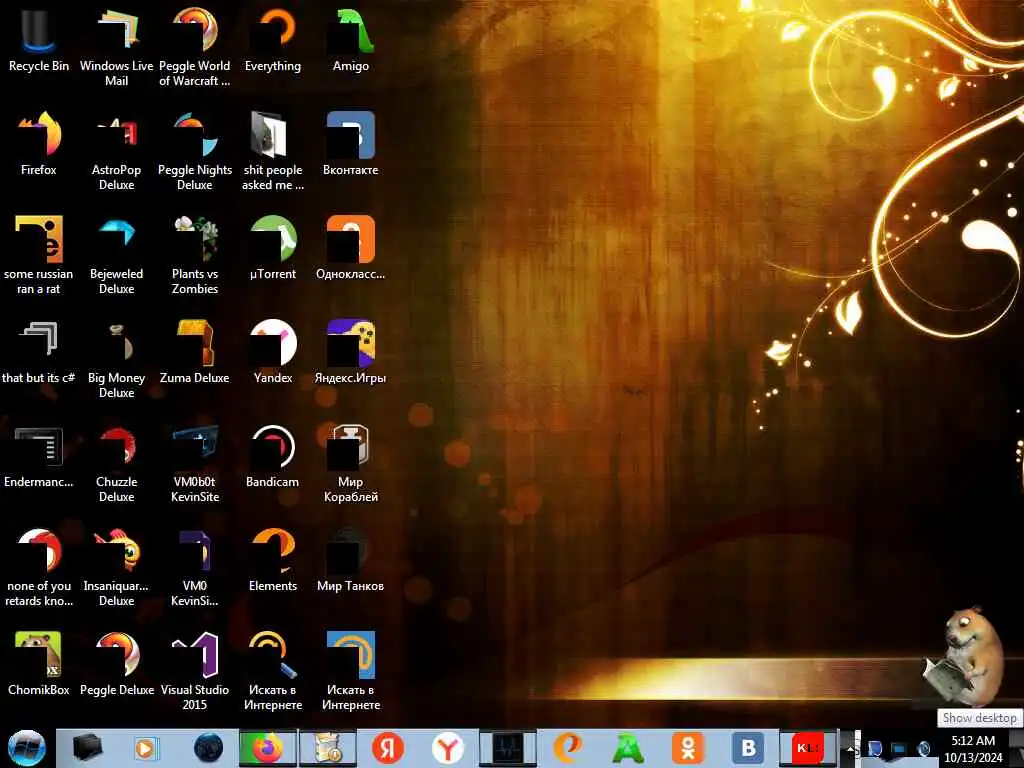Click the AstroPop Deluxe game icon
This screenshot has width=1024, height=768.
pyautogui.click(x=116, y=150)
